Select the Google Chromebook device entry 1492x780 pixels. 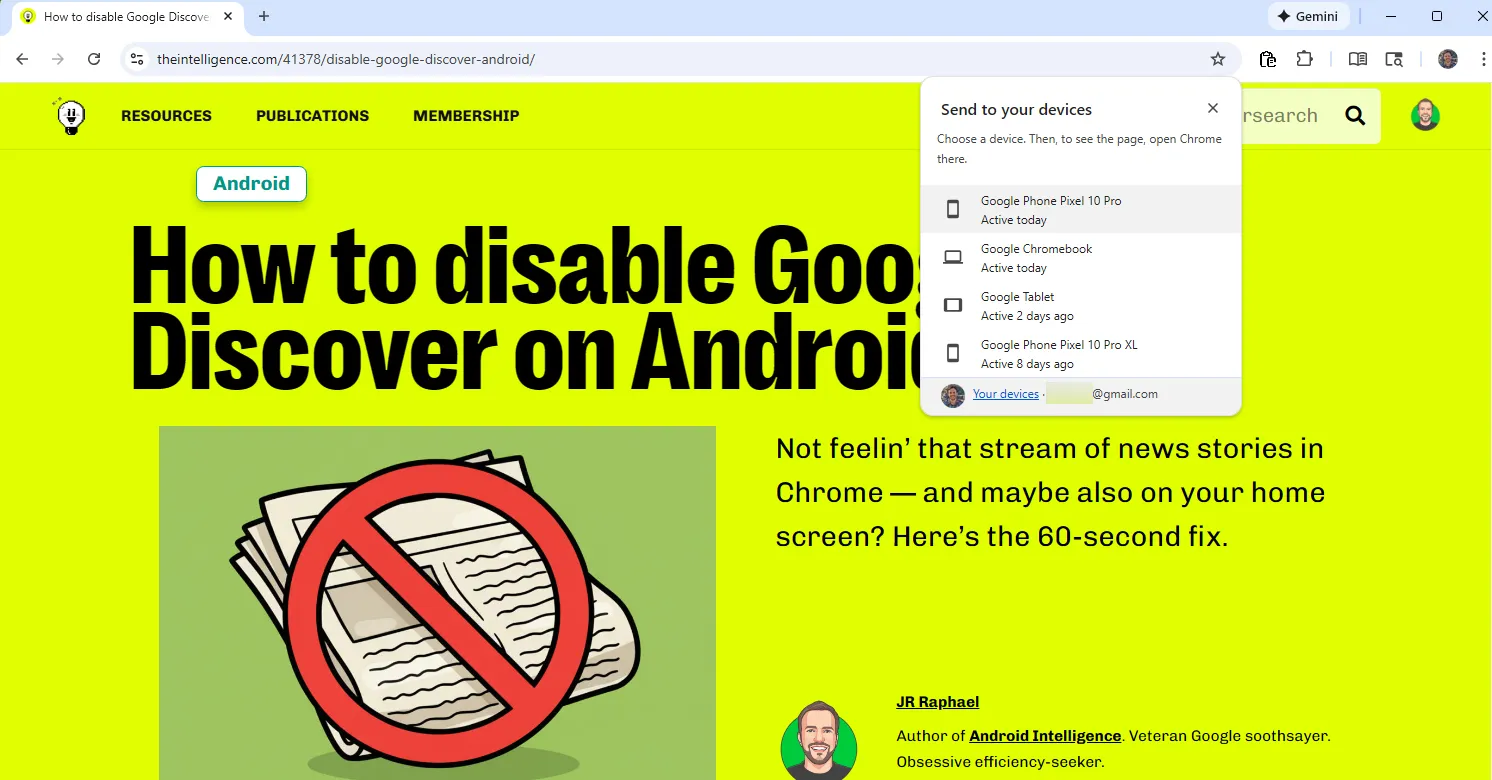1037,257
